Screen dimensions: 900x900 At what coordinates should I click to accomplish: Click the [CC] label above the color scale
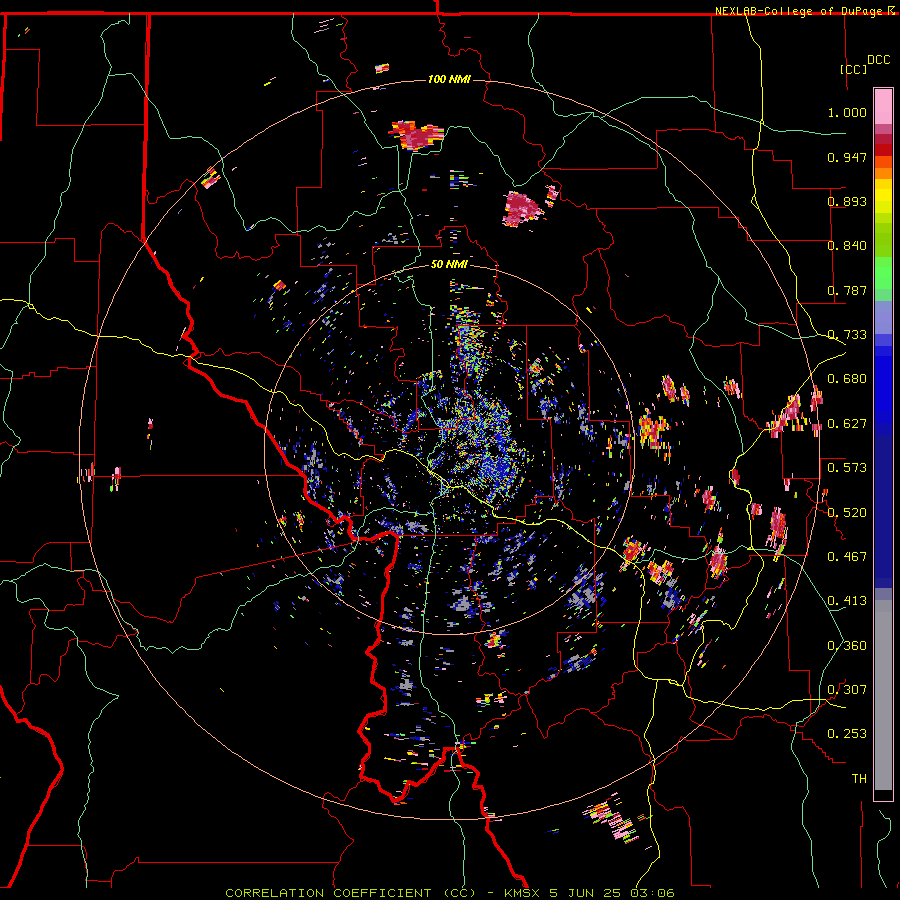tap(854, 69)
